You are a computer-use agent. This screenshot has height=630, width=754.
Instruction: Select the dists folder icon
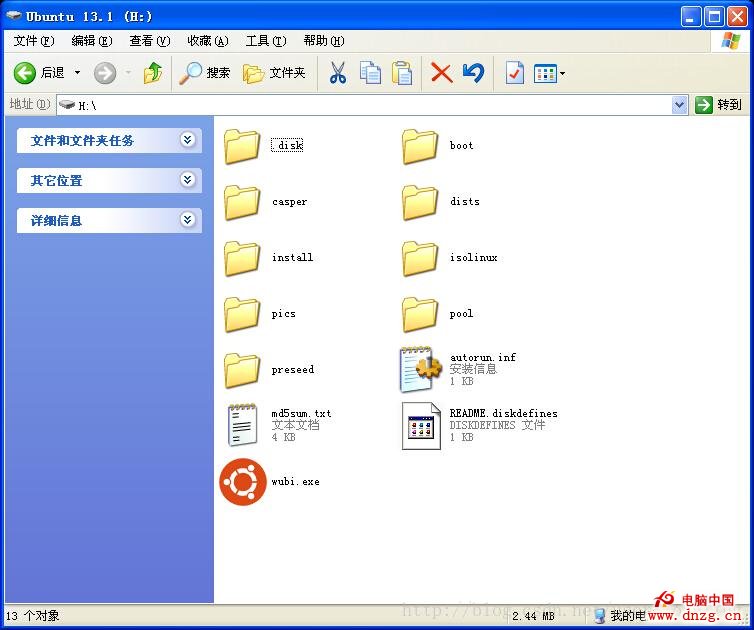coord(420,202)
